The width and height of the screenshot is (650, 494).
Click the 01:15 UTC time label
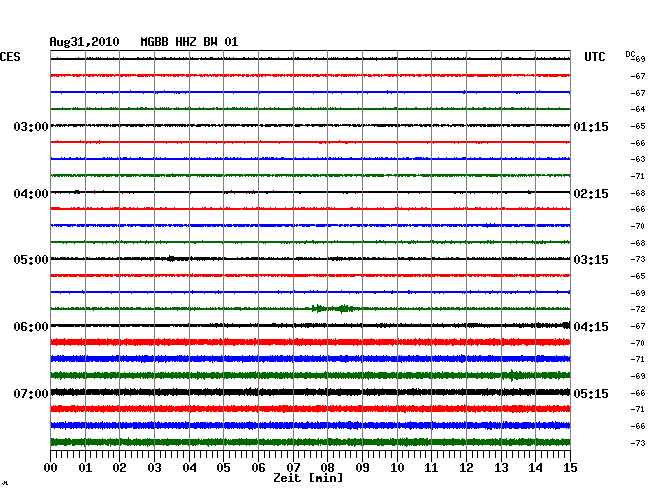(591, 127)
